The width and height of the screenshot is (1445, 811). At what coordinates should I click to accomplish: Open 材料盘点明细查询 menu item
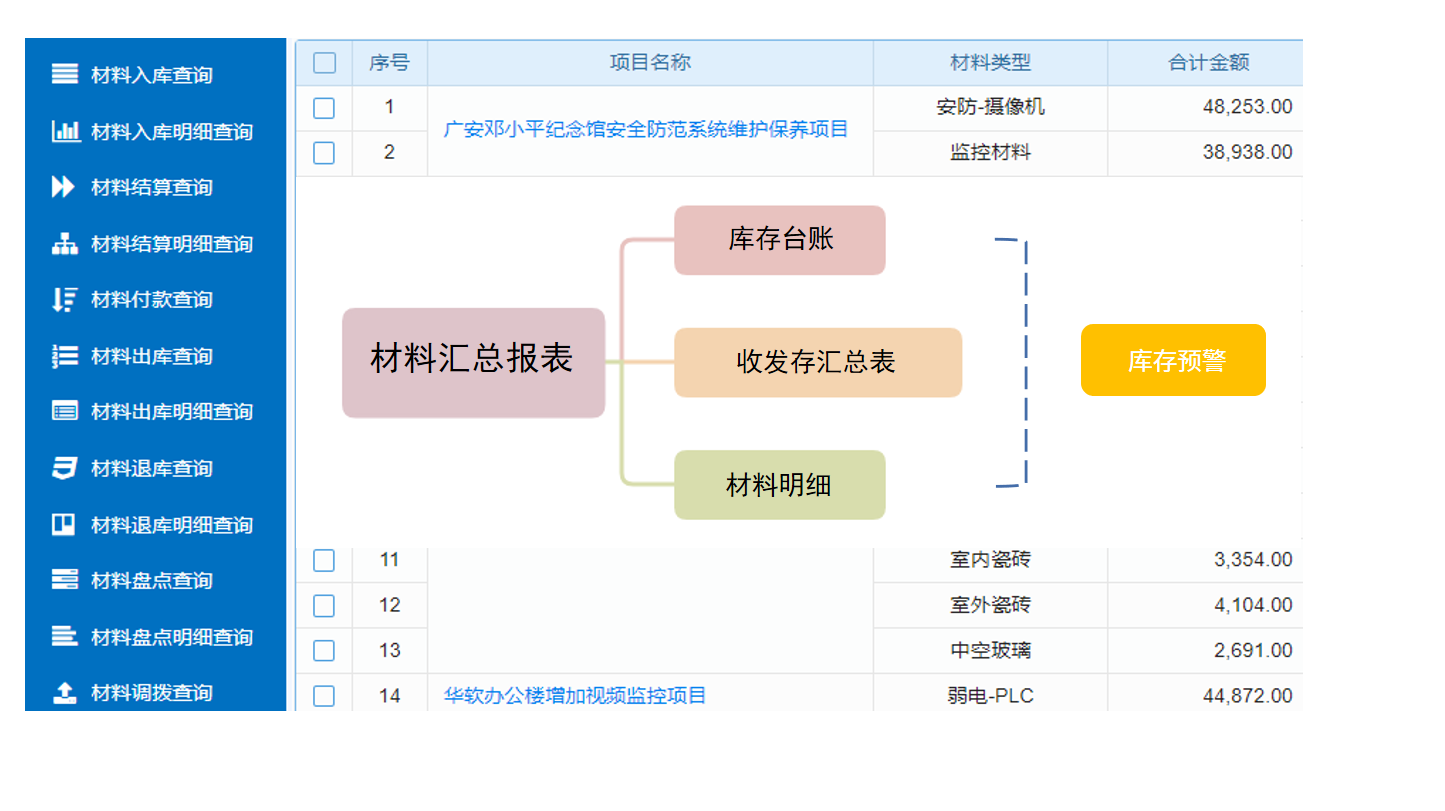(x=171, y=637)
